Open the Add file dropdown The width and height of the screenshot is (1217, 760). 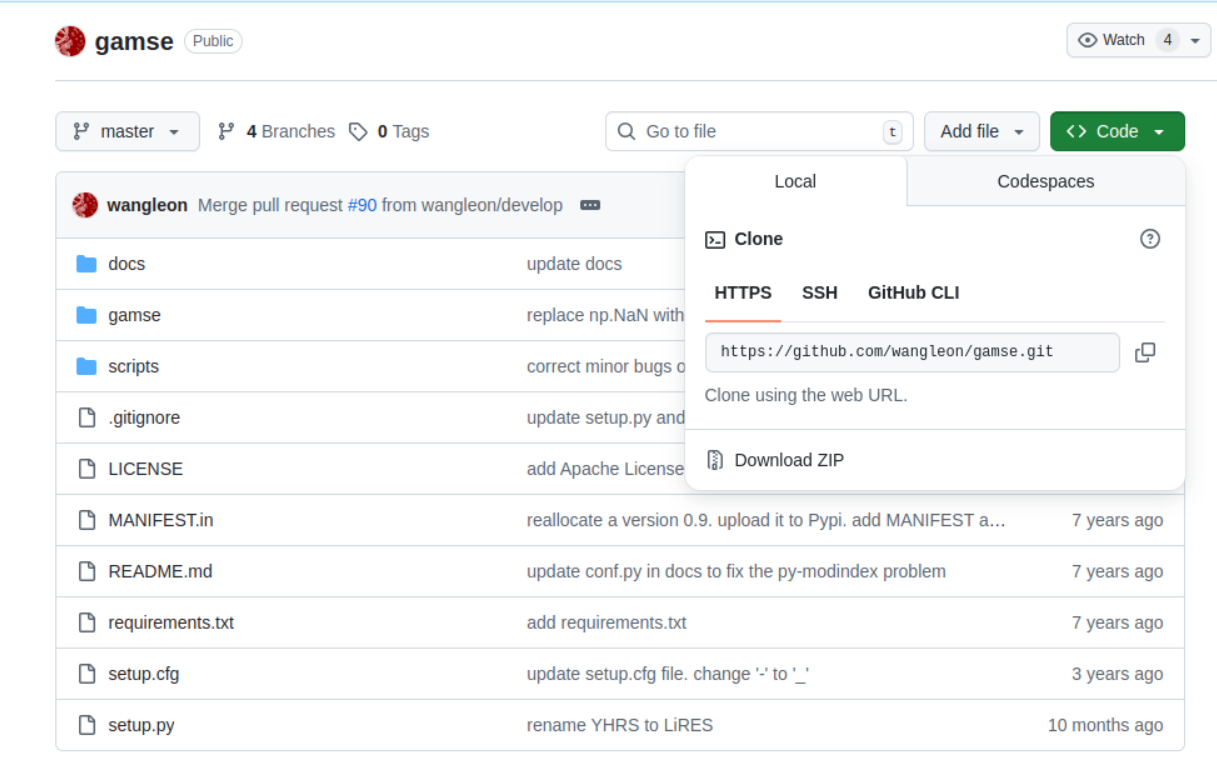(982, 131)
